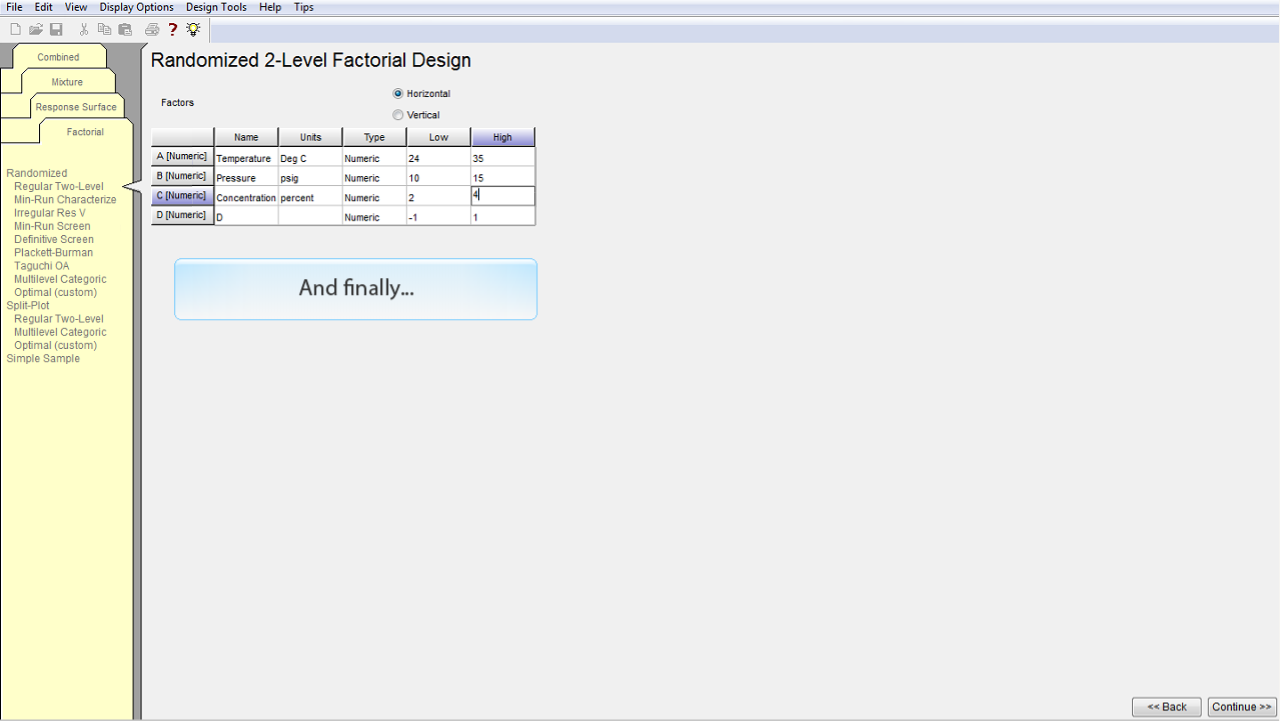Screen dimensions: 1280x721
Task: Click the << Back button
Action: (x=1167, y=707)
